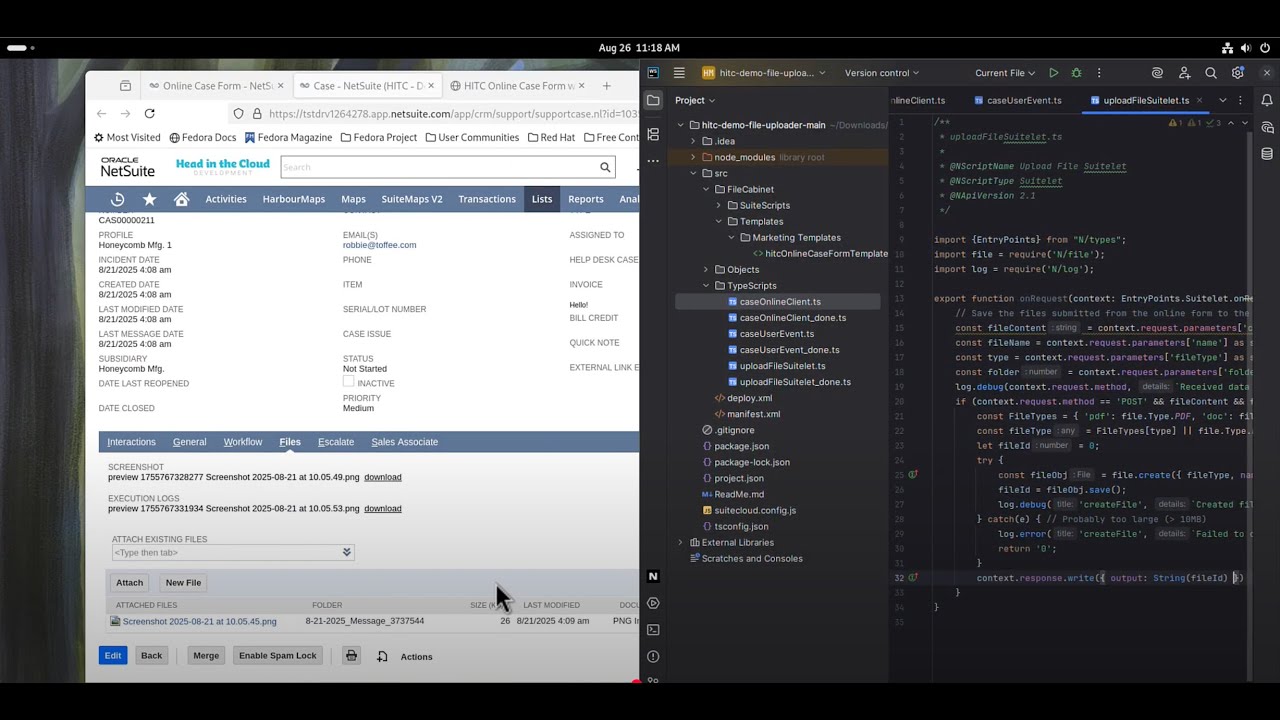The height and width of the screenshot is (720, 1280).
Task: Open WebStorm Search Everywhere magnifier
Action: point(1211,73)
